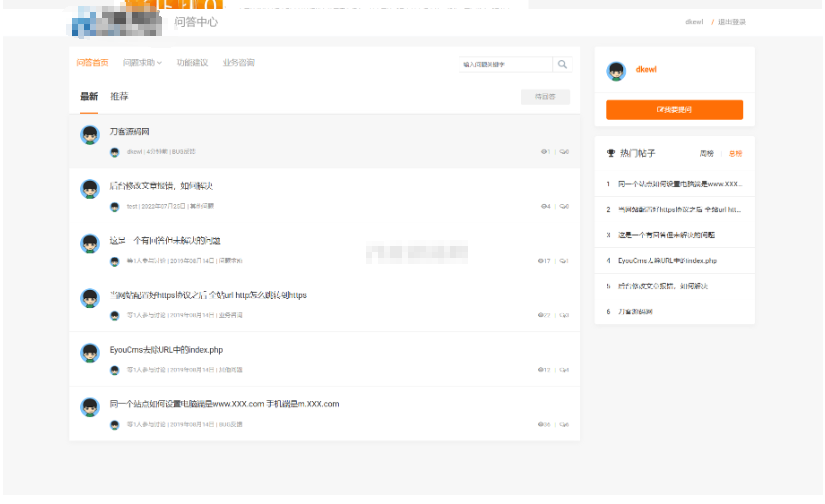Open the https protocol redirect question in main list
Image resolution: width=825 pixels, height=504 pixels.
pos(208,295)
